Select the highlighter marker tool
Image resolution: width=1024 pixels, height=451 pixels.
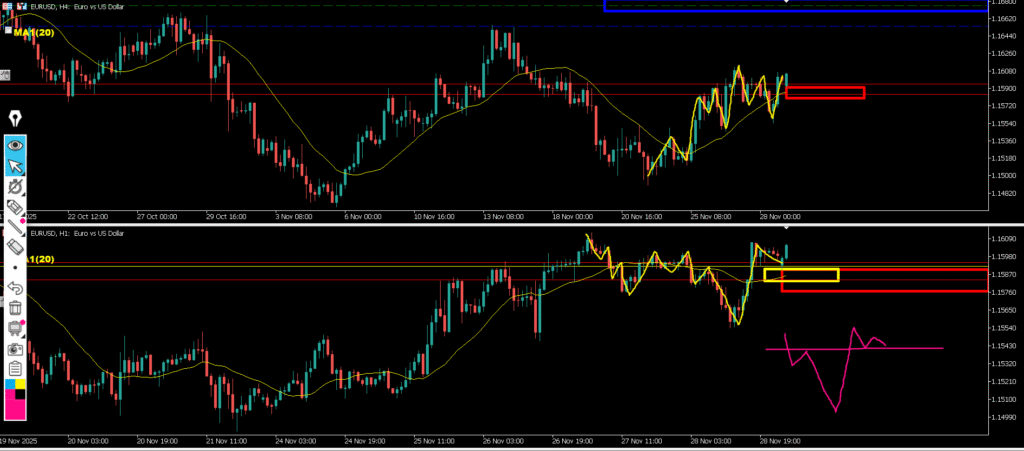click(15, 207)
